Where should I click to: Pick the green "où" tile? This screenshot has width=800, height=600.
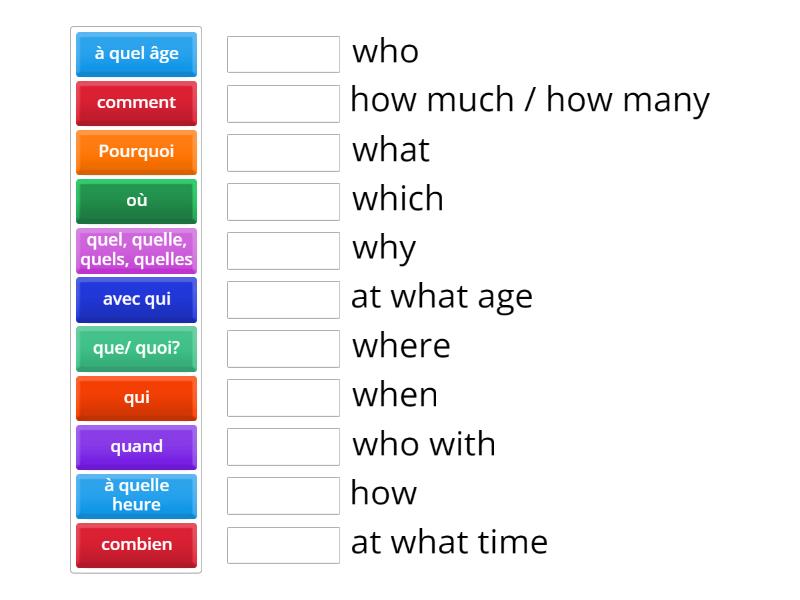[x=136, y=201]
